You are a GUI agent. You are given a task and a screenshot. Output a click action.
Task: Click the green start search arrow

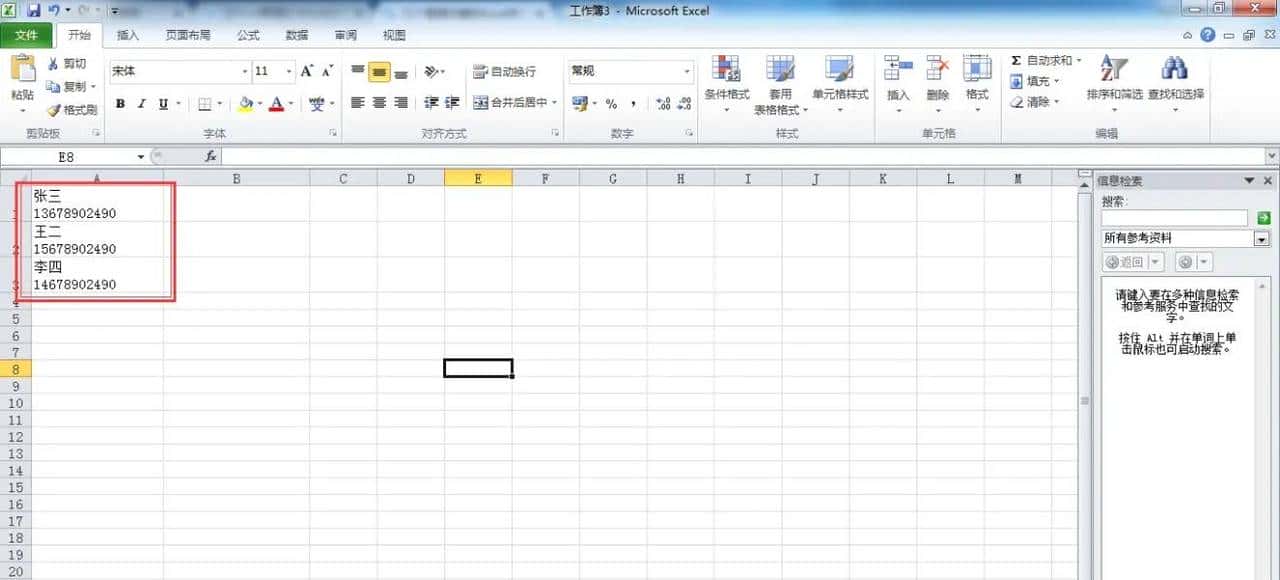click(1263, 218)
